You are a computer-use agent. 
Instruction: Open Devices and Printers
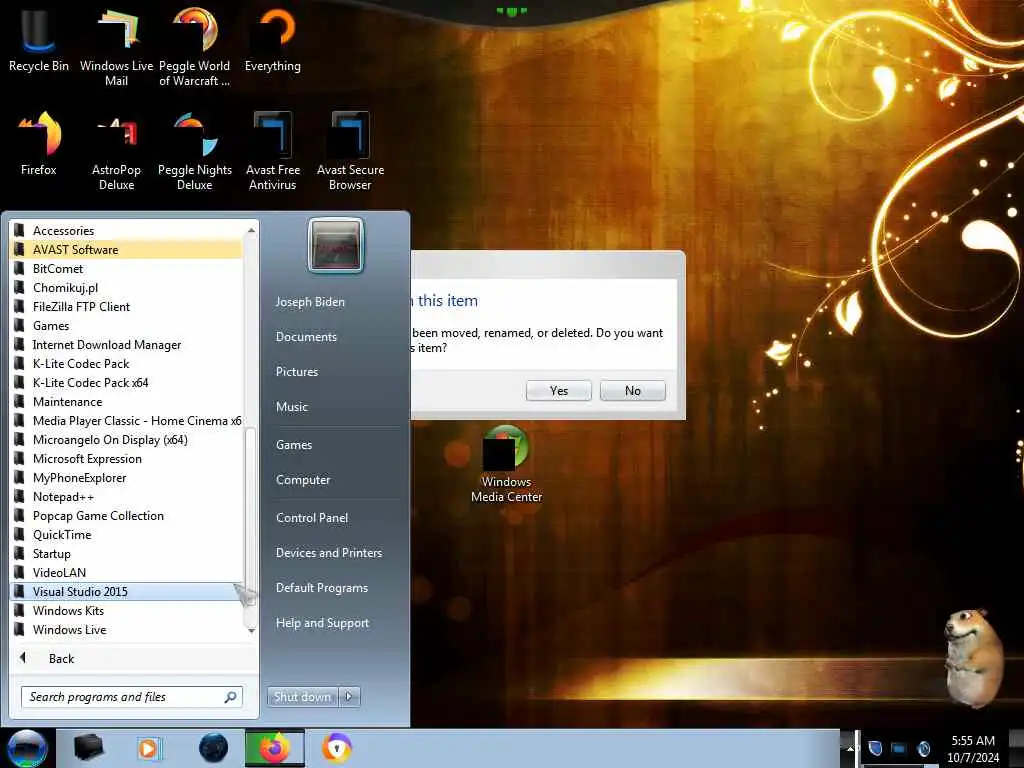[x=329, y=552]
